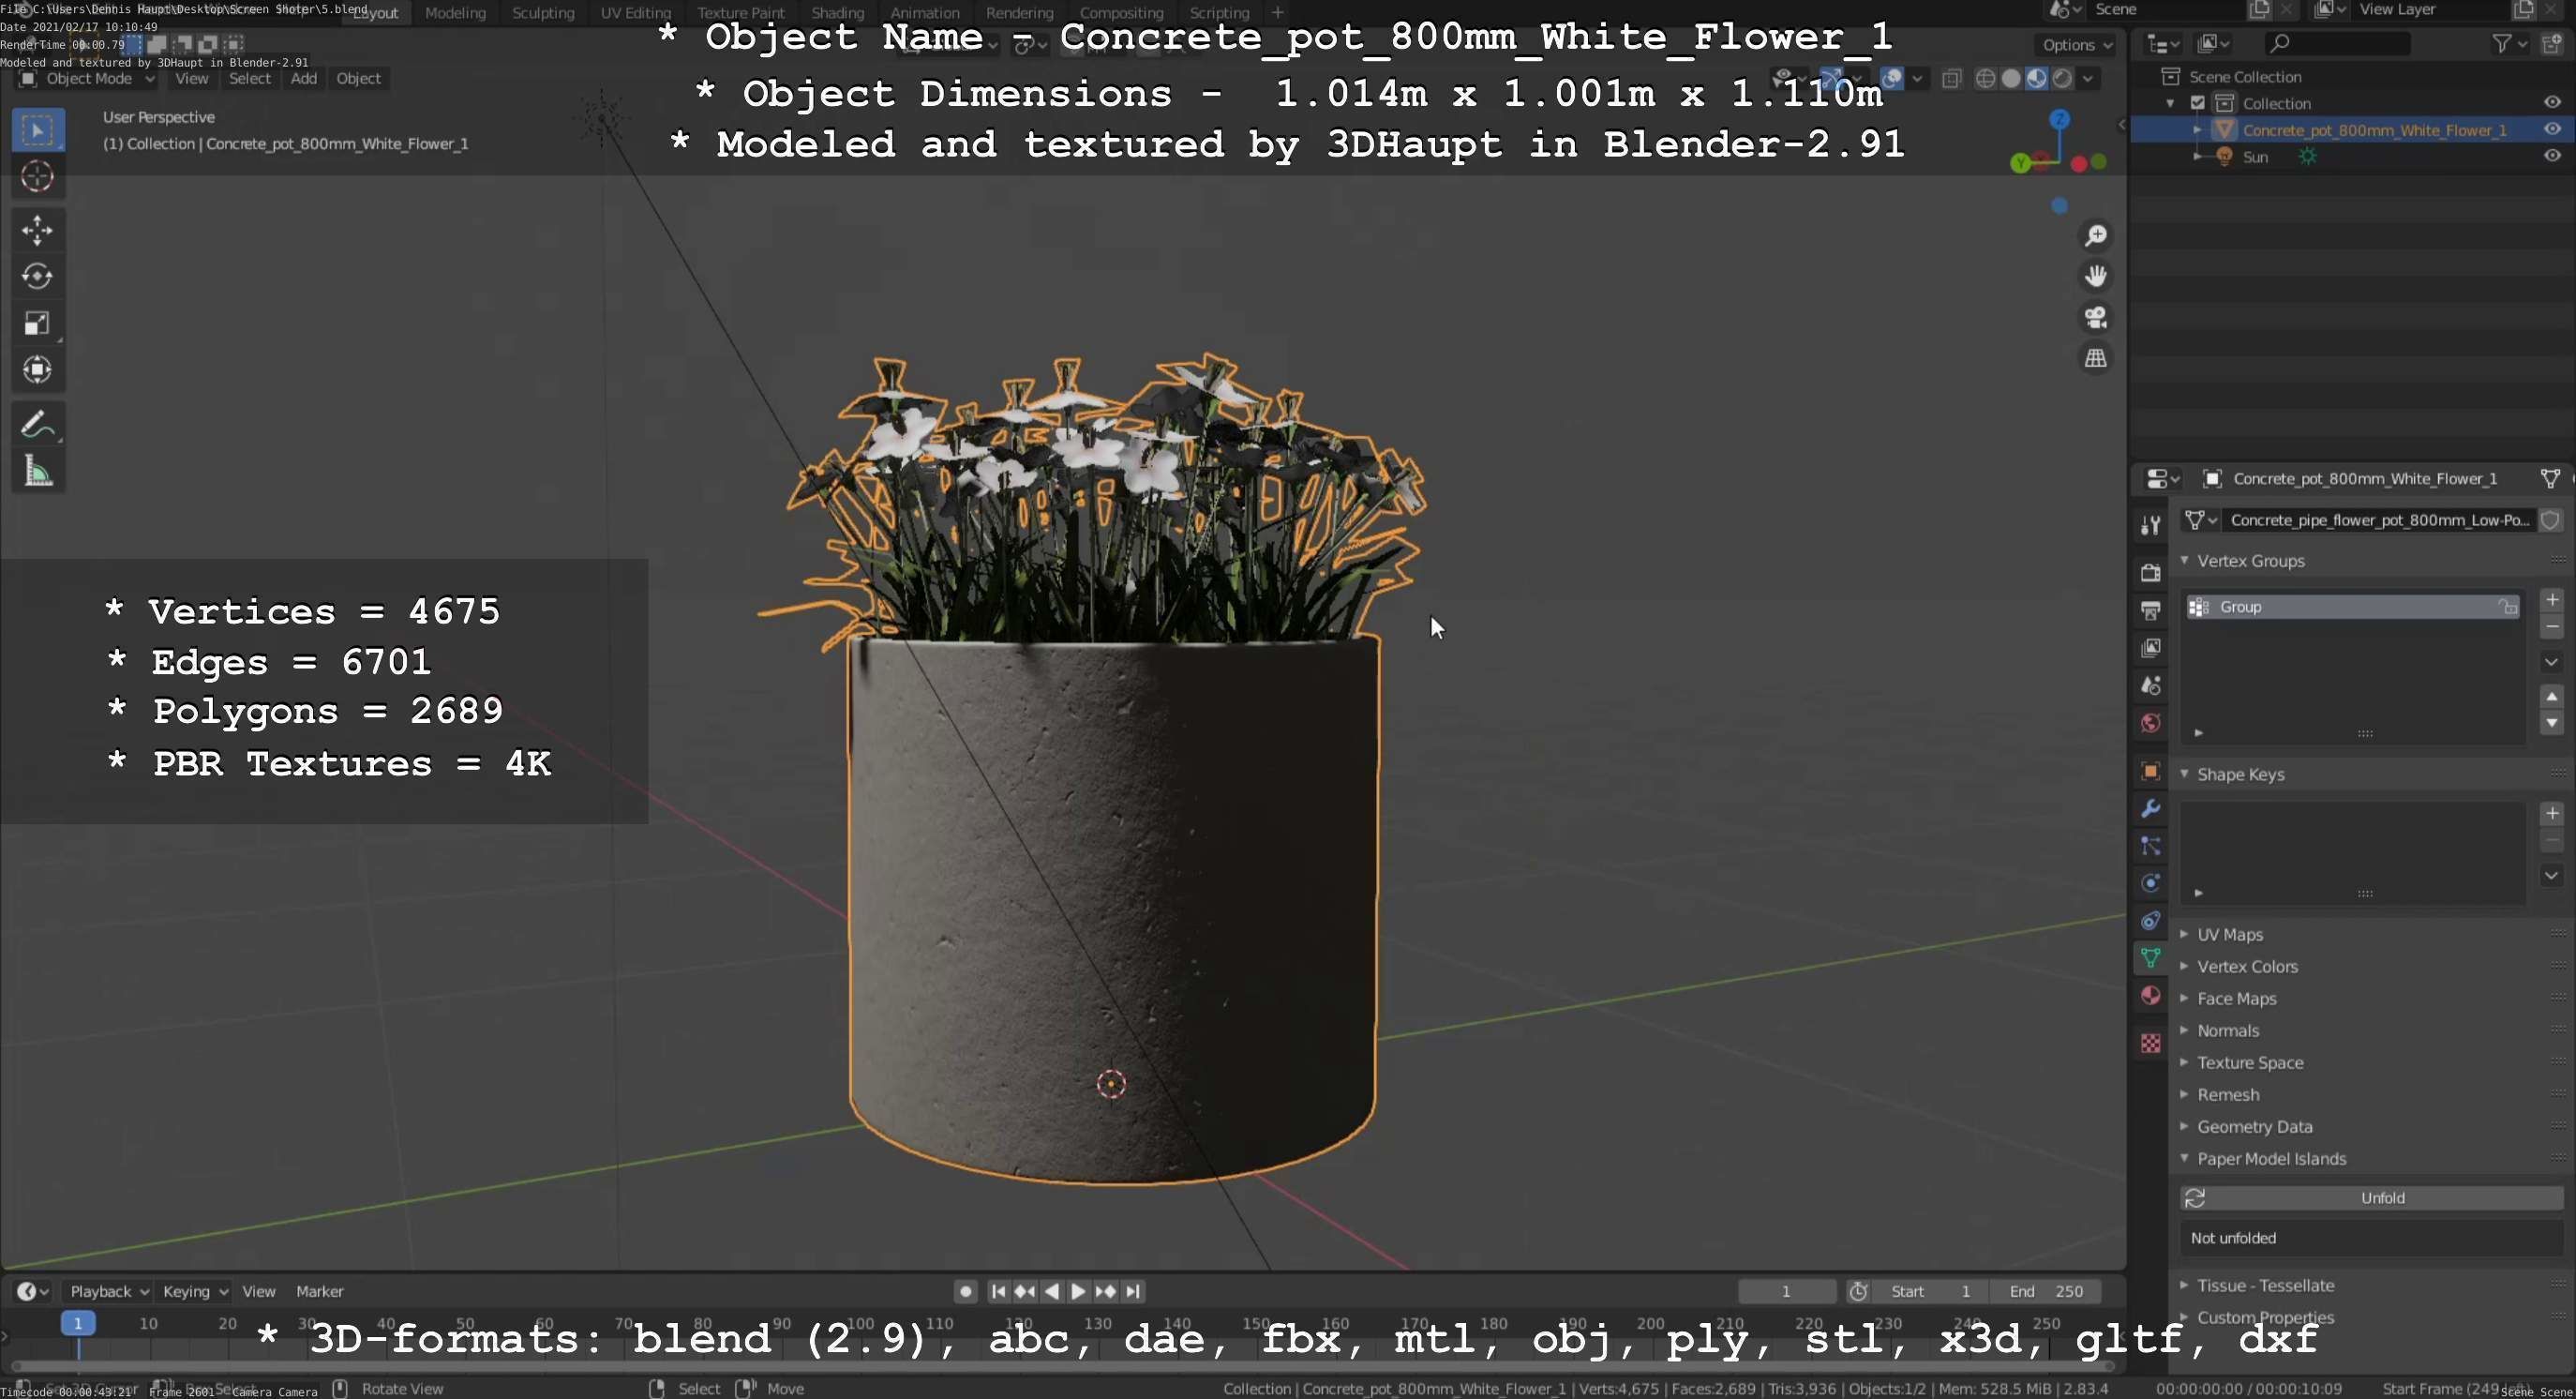
Task: Open the Physics properties tab
Action: click(x=2150, y=883)
